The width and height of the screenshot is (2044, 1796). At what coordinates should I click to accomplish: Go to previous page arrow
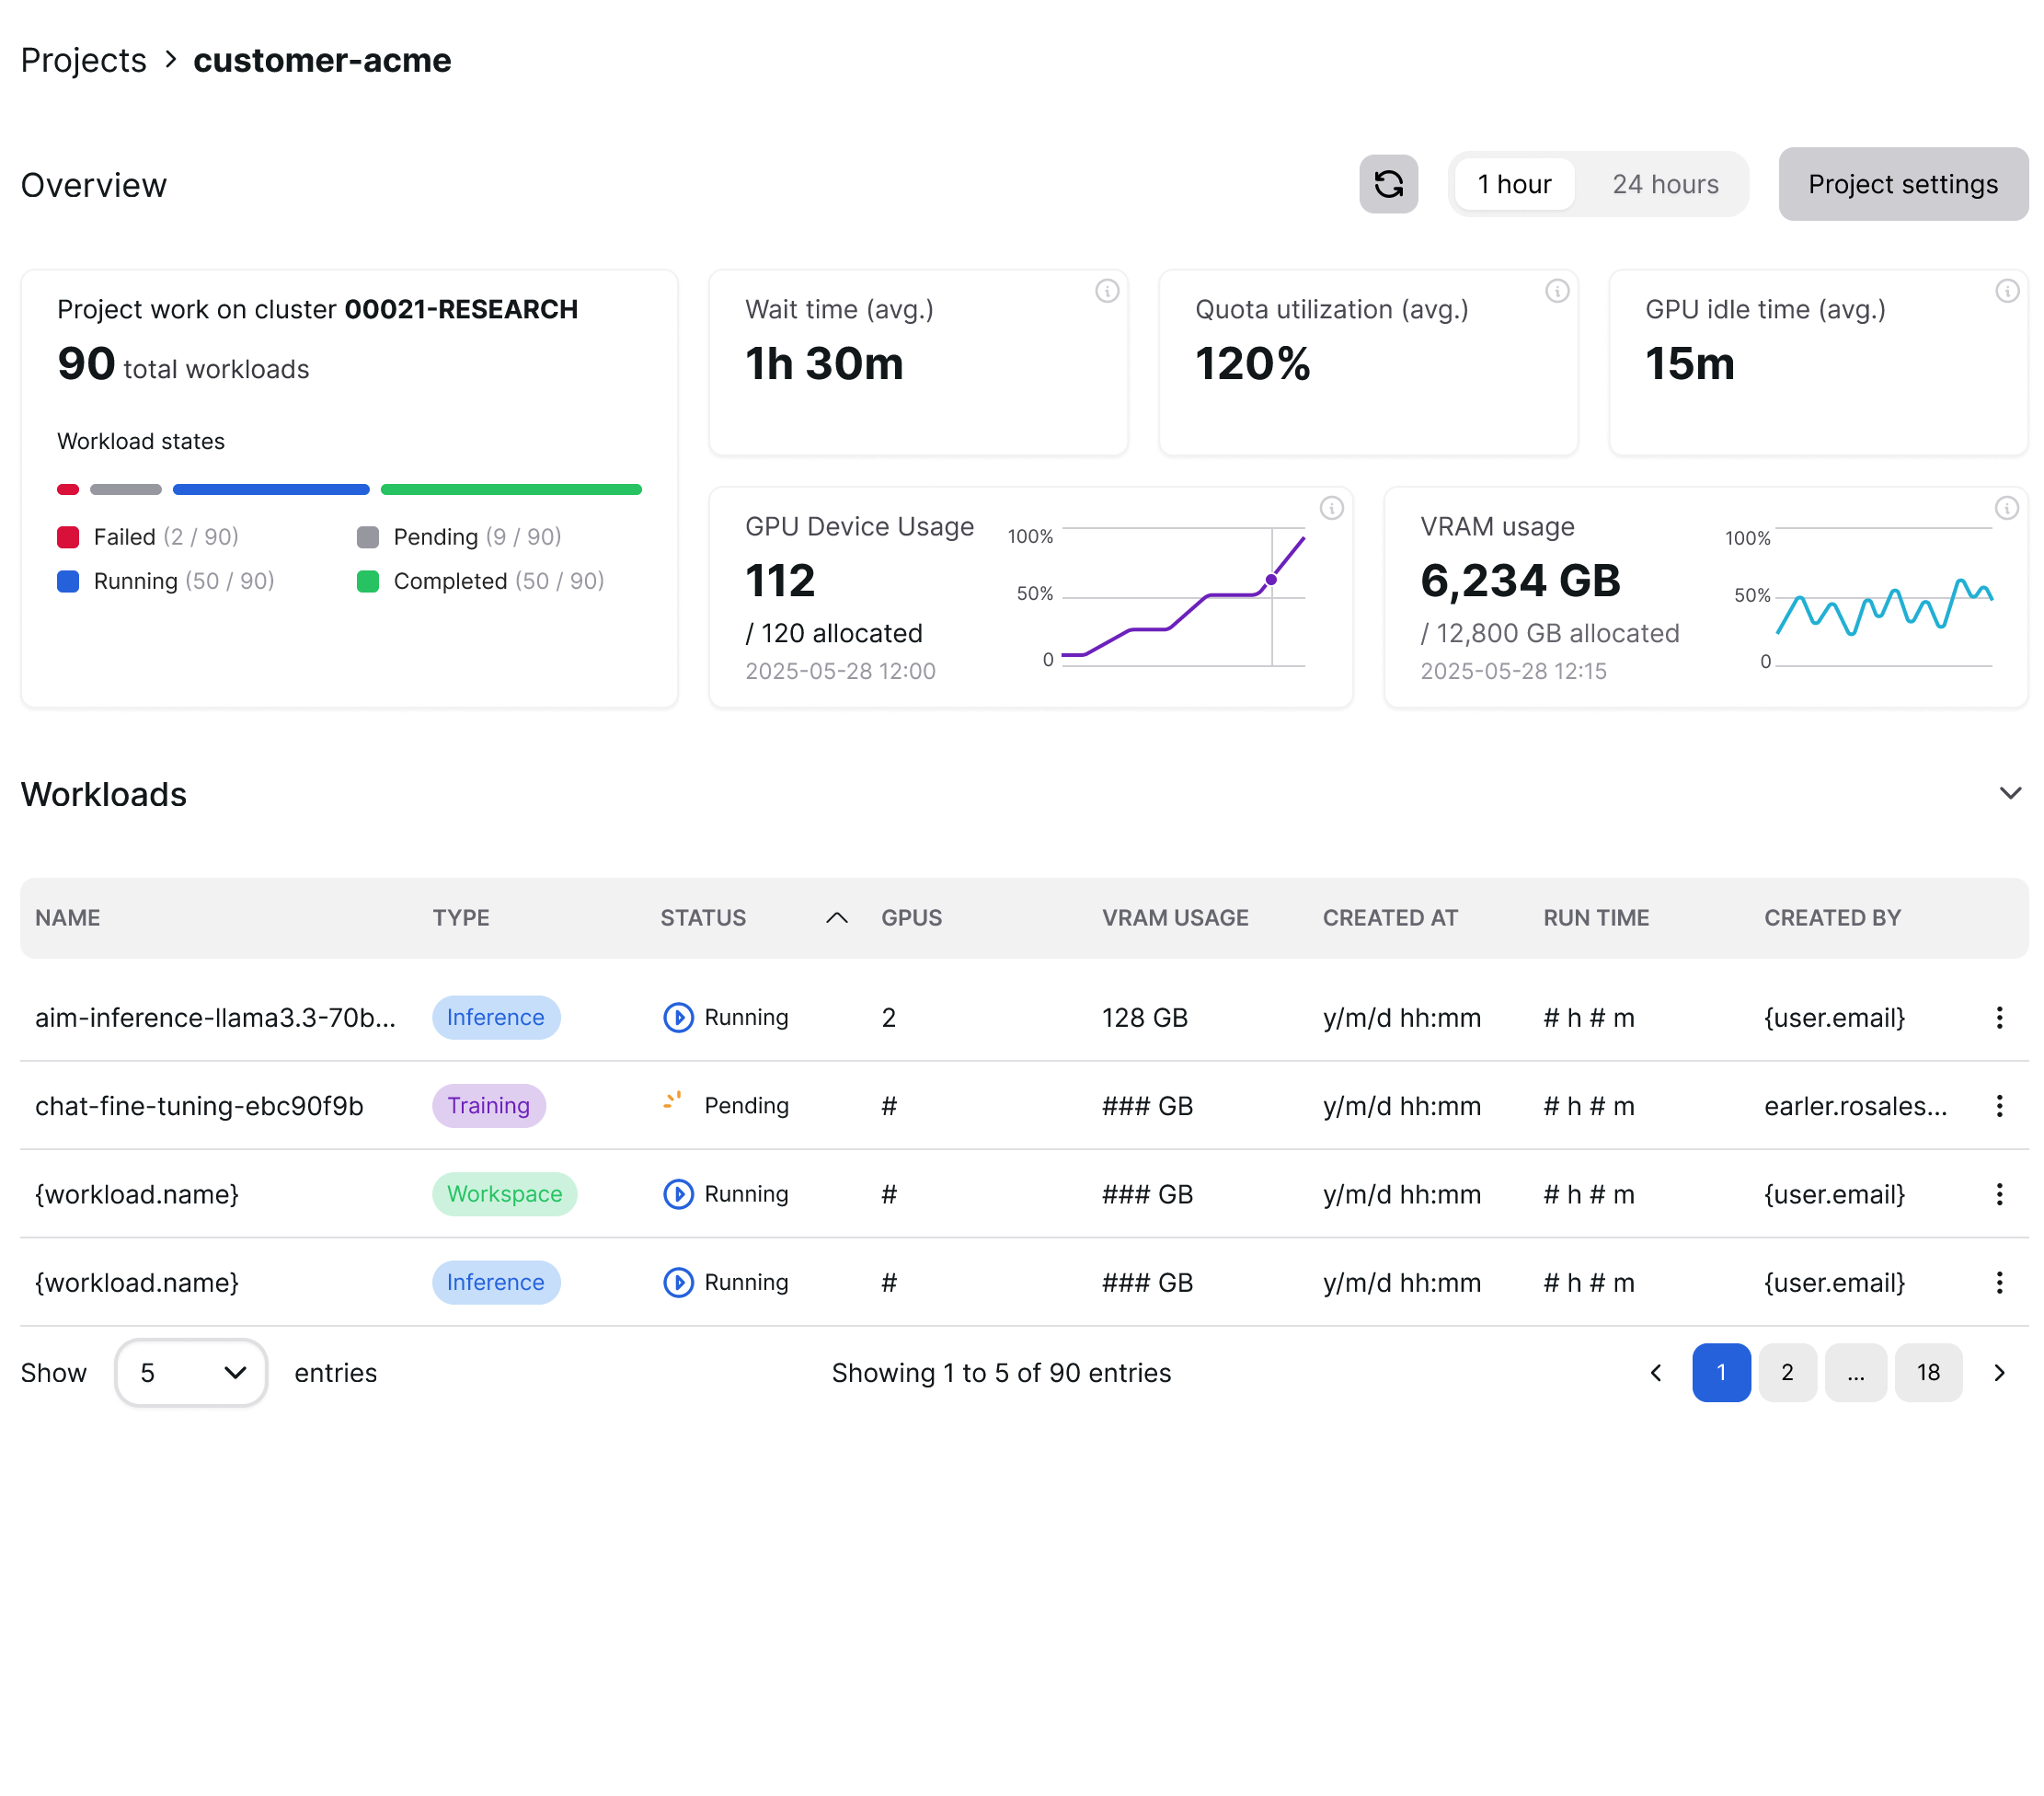[1656, 1373]
